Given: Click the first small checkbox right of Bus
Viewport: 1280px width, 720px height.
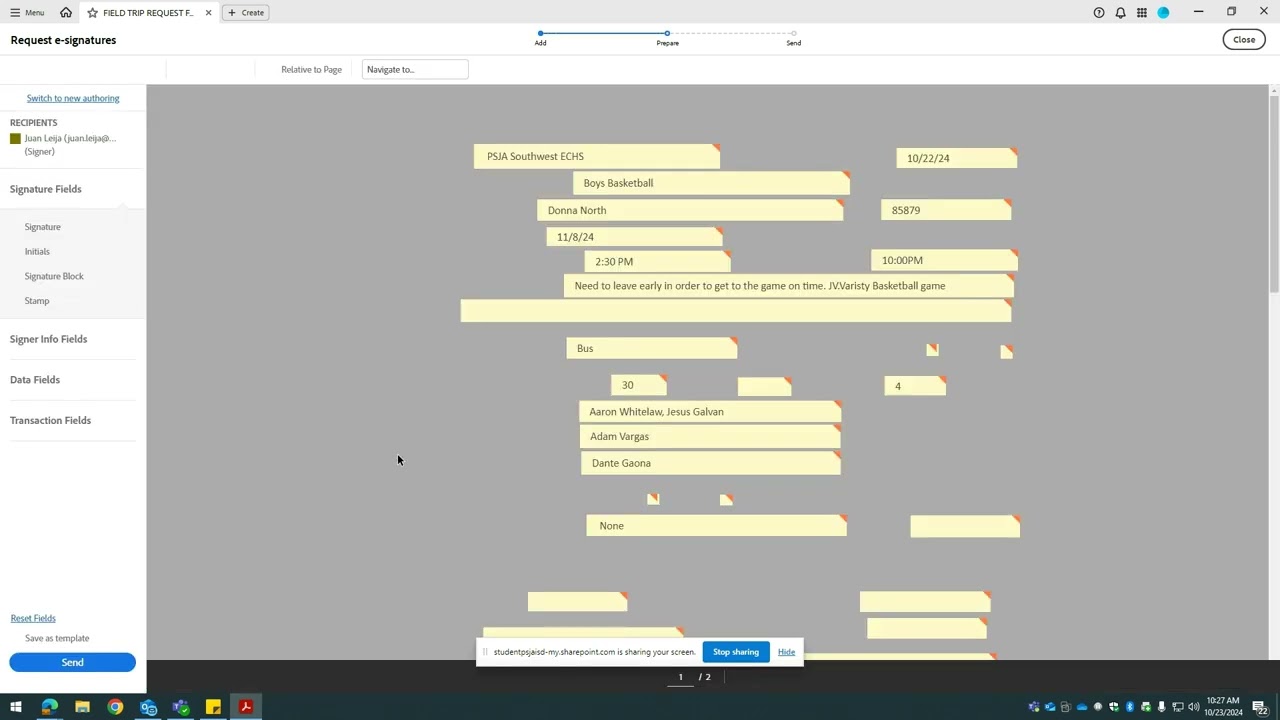Looking at the screenshot, I should click(932, 349).
